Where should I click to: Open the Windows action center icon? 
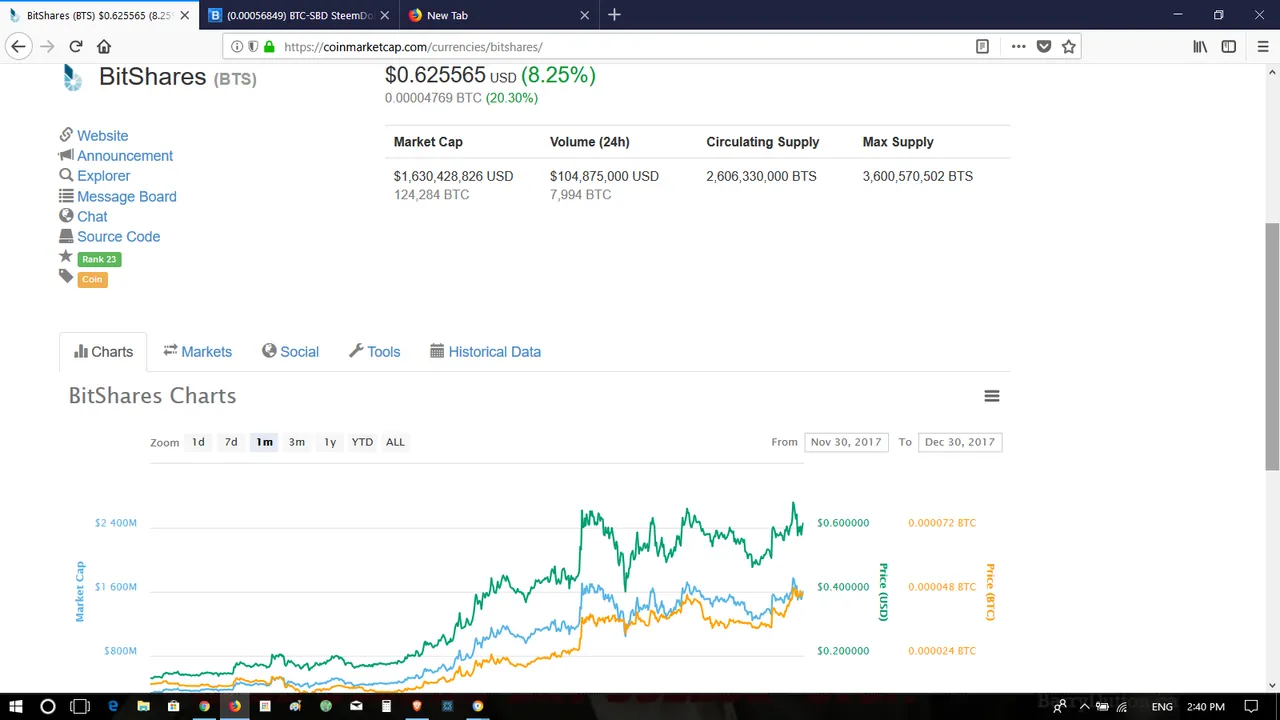[1251, 706]
